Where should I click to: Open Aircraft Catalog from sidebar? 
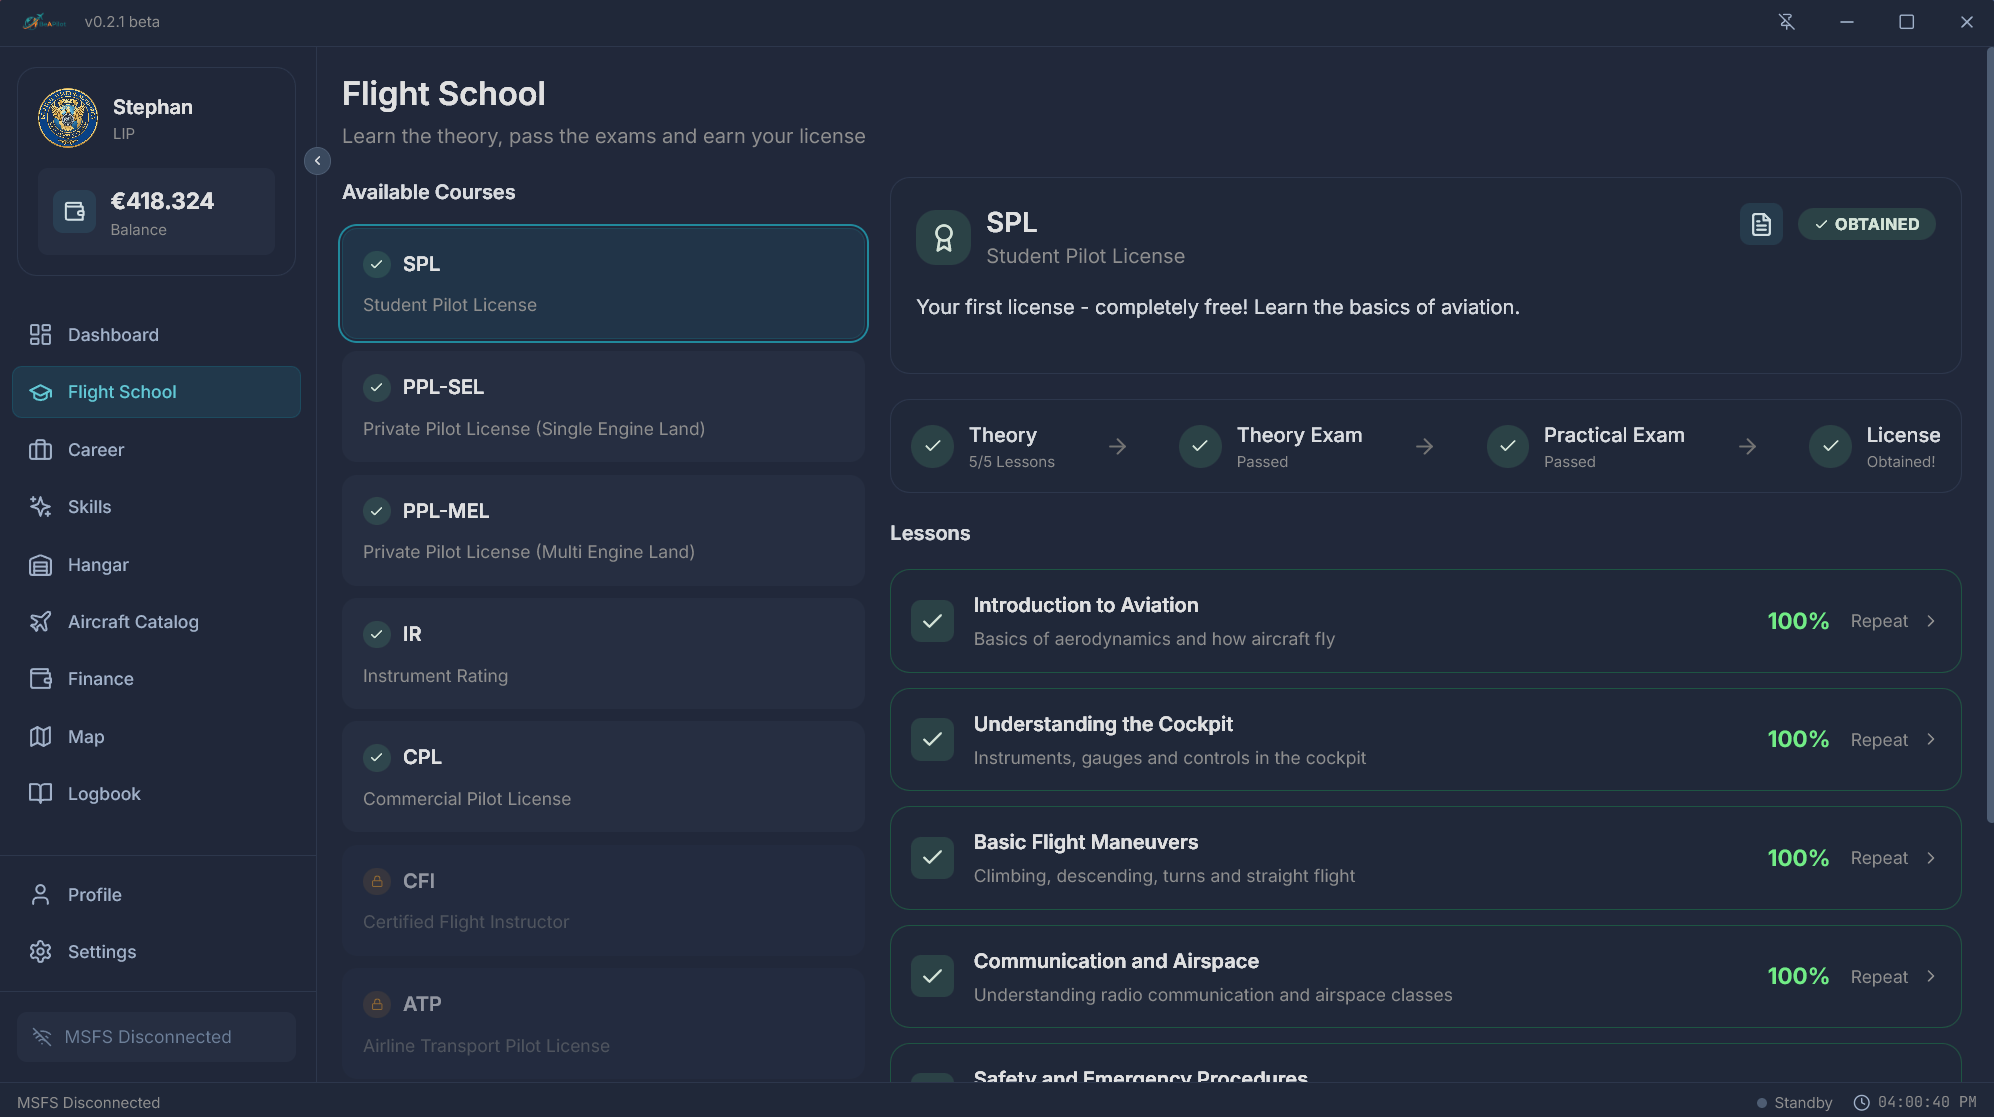click(x=133, y=622)
